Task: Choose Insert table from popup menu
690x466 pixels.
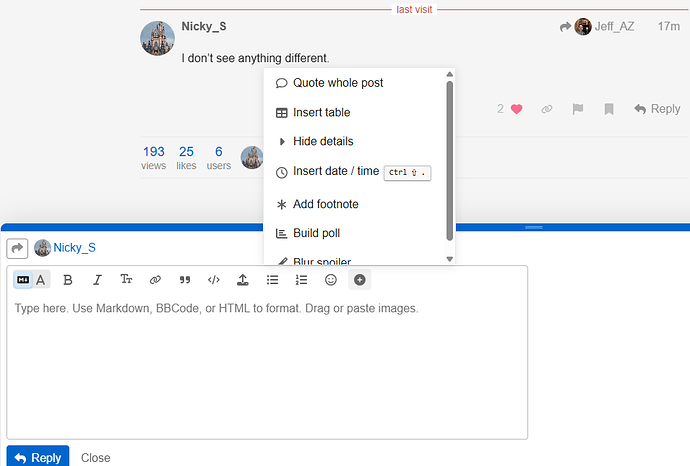Action: (x=321, y=113)
